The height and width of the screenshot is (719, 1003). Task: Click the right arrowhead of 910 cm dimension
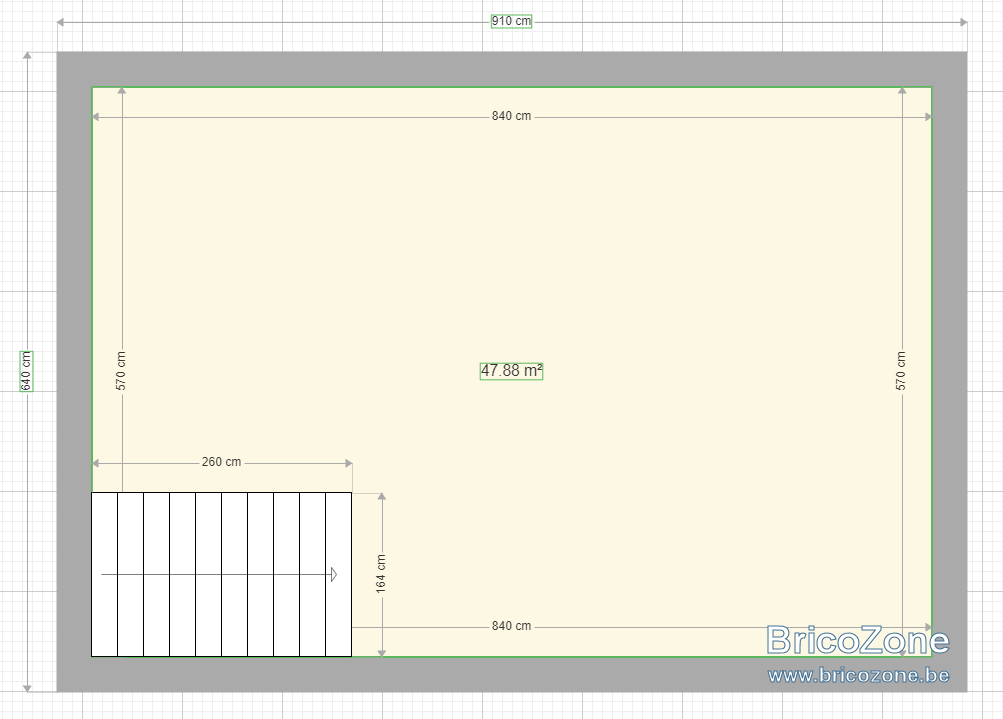coord(963,22)
